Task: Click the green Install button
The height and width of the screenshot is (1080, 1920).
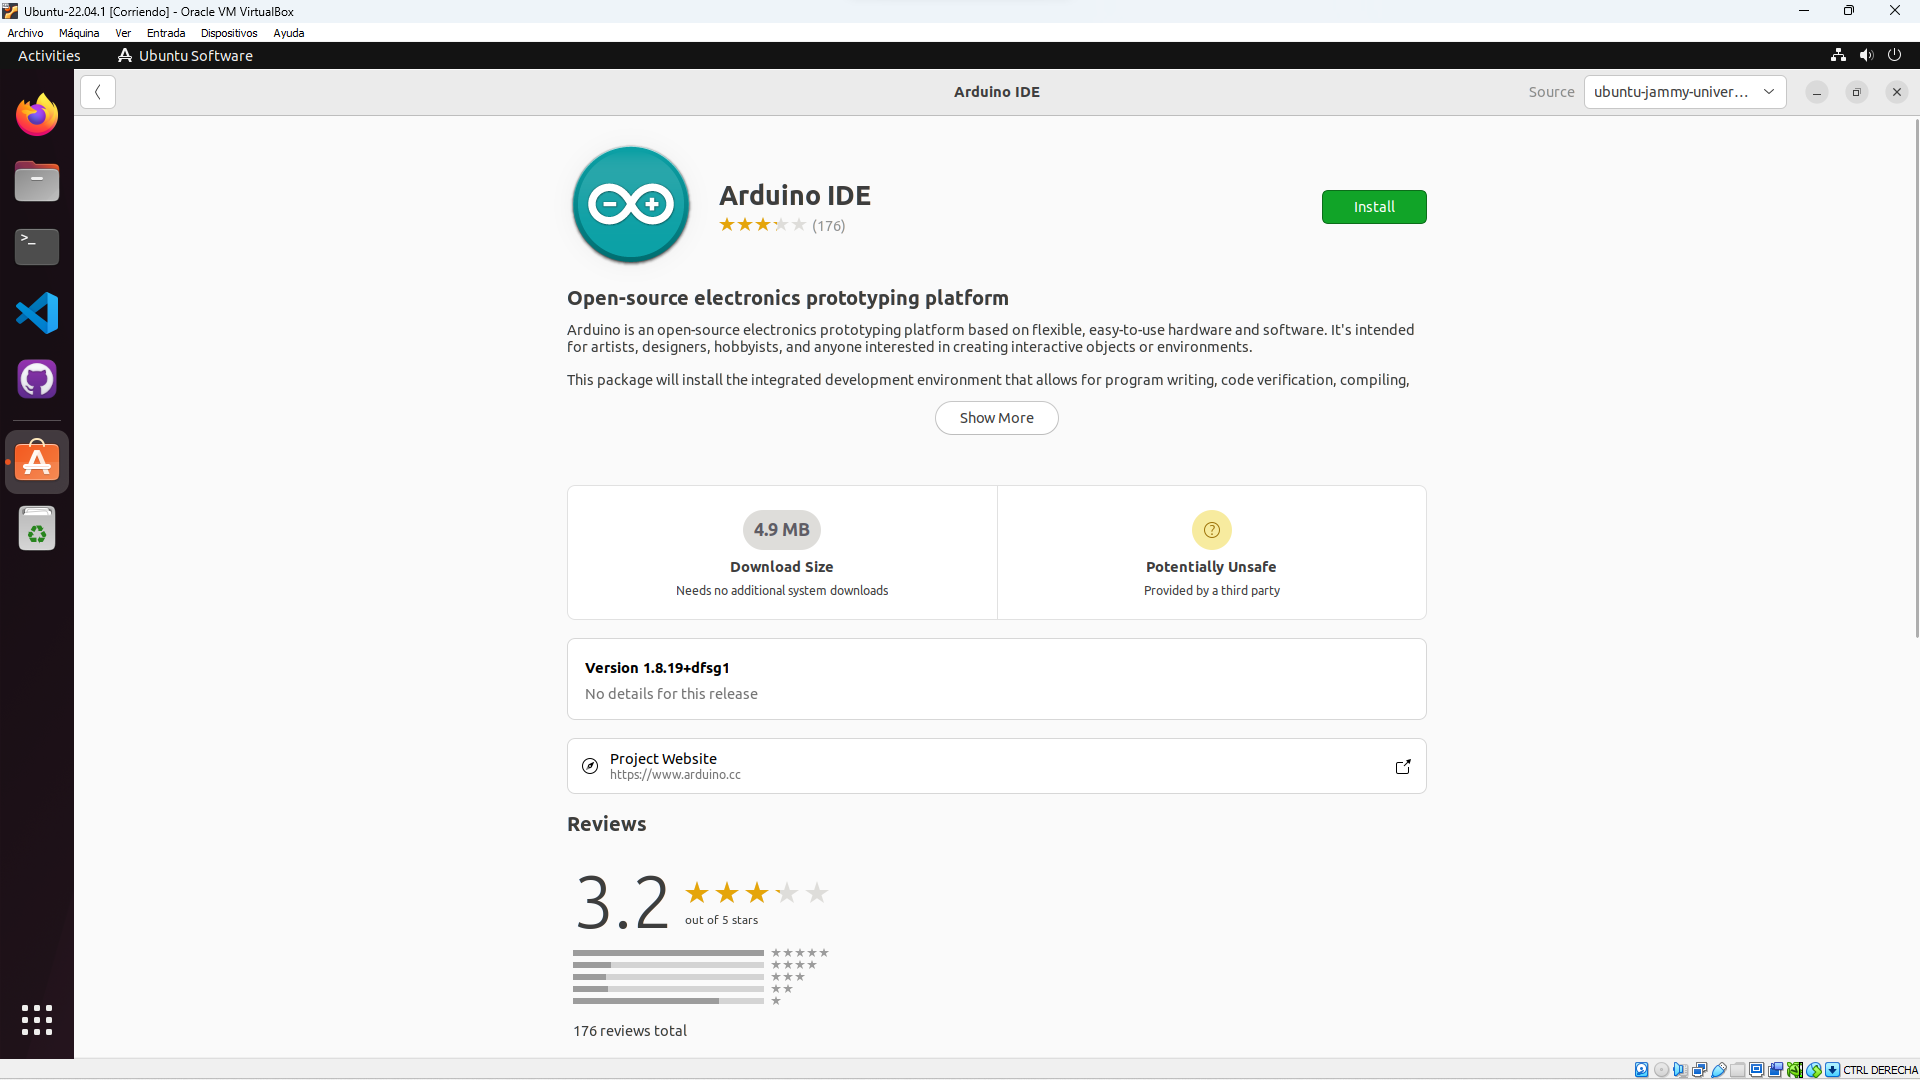Action: [1373, 207]
